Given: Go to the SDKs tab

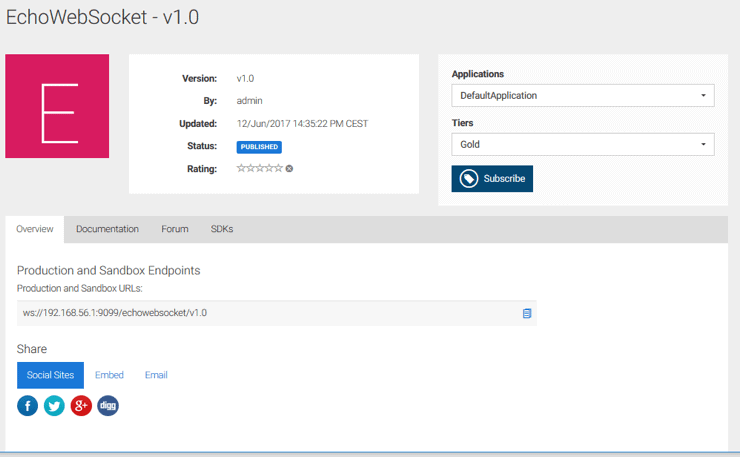Looking at the screenshot, I should (x=222, y=229).
